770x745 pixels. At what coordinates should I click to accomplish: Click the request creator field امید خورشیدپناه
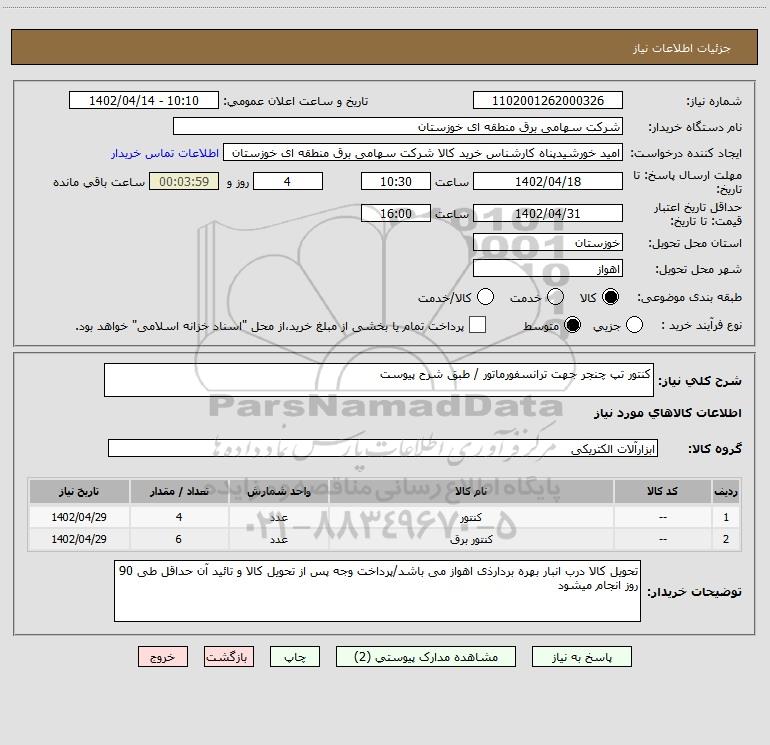(x=423, y=153)
